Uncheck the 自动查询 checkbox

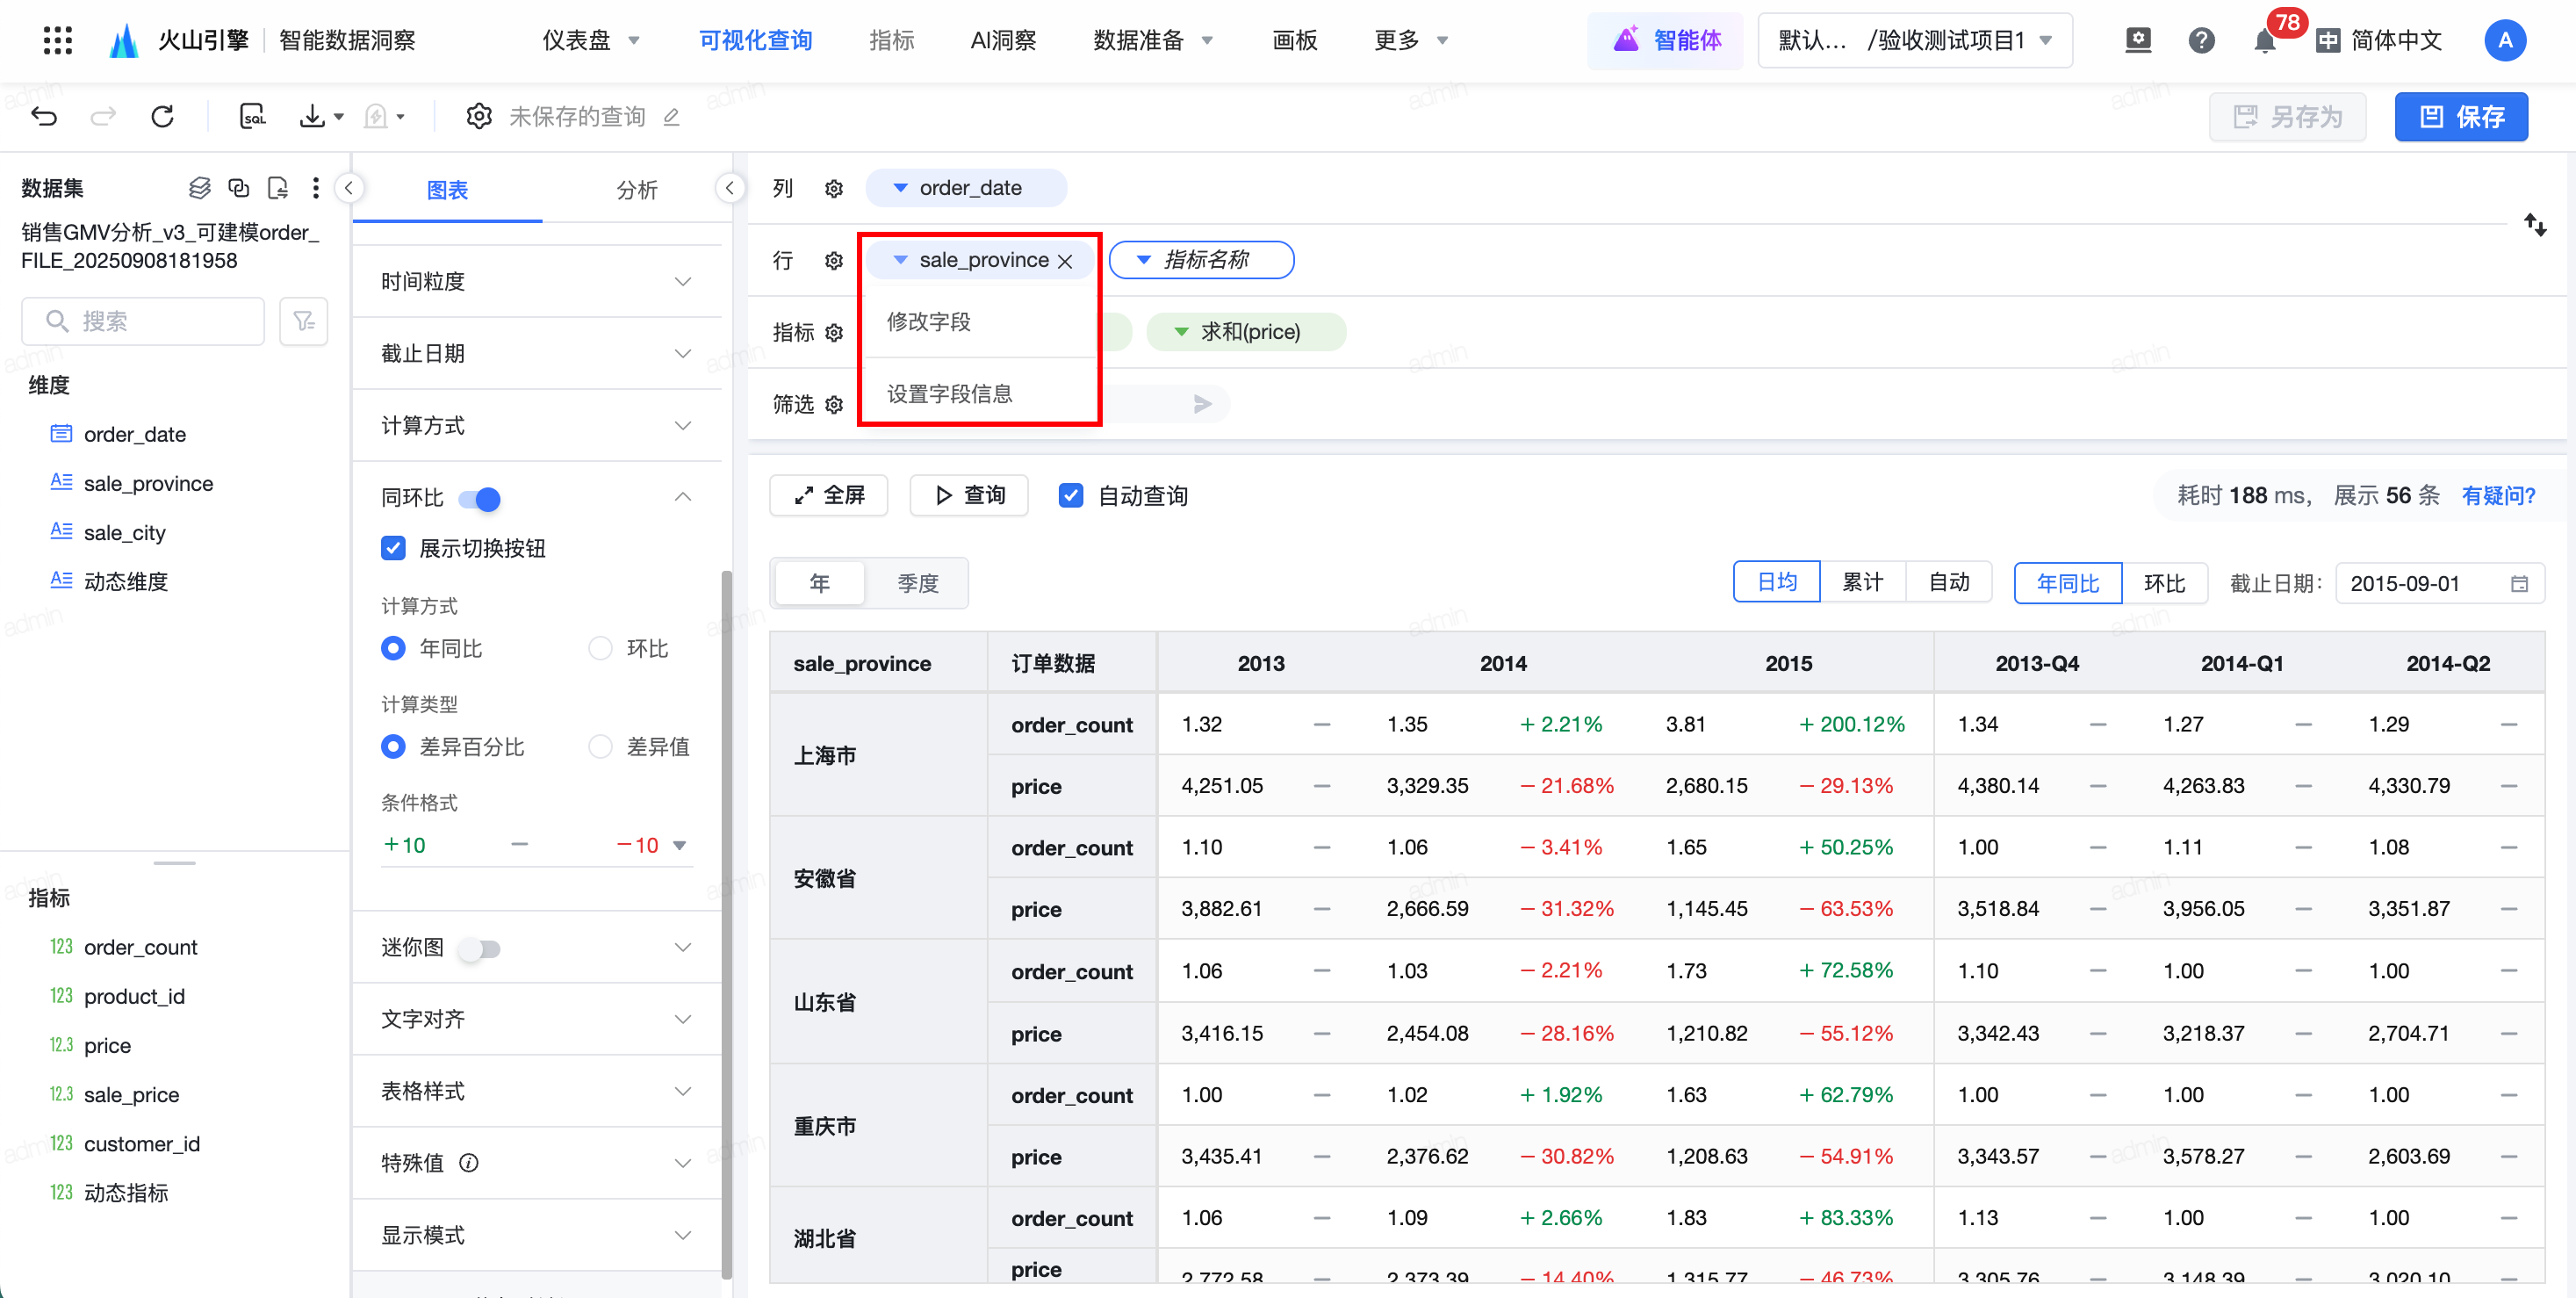[x=1070, y=496]
